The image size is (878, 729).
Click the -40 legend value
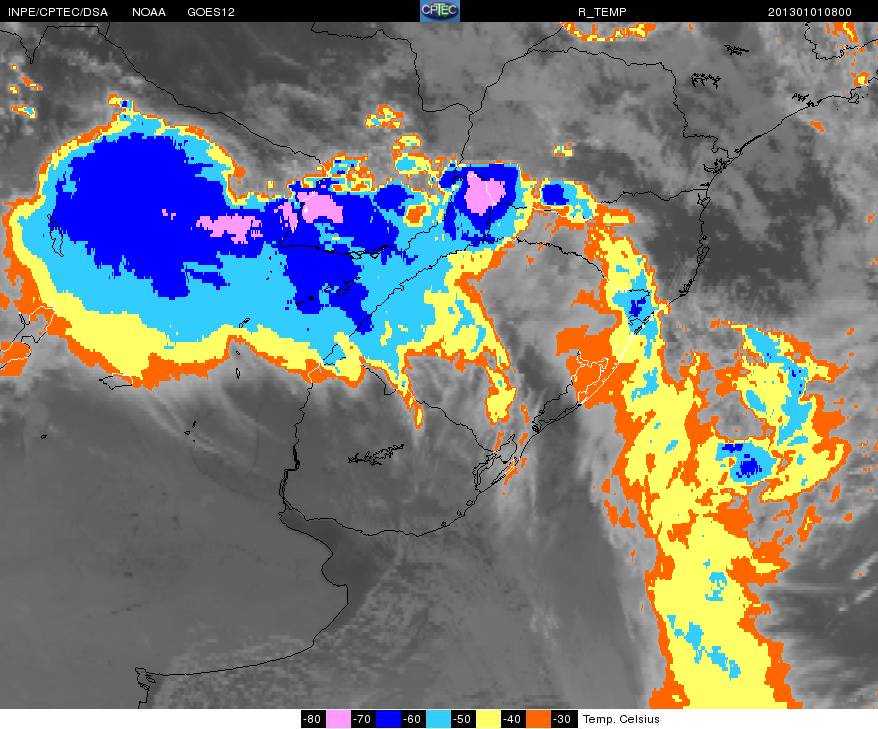512,719
